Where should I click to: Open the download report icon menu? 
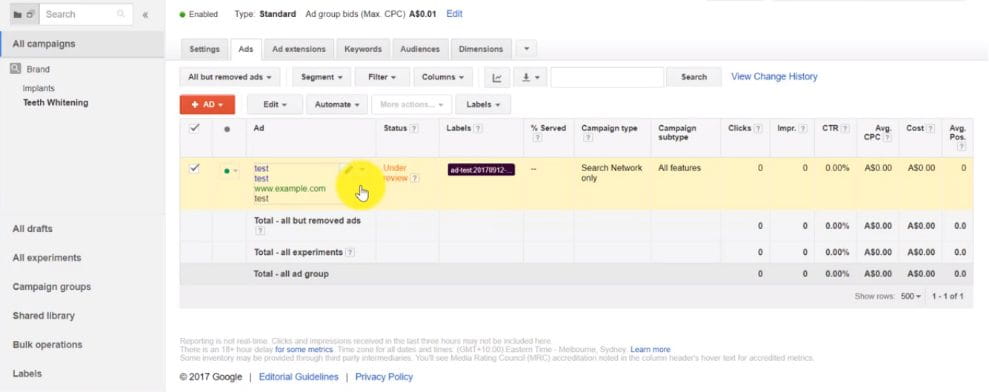pos(530,77)
